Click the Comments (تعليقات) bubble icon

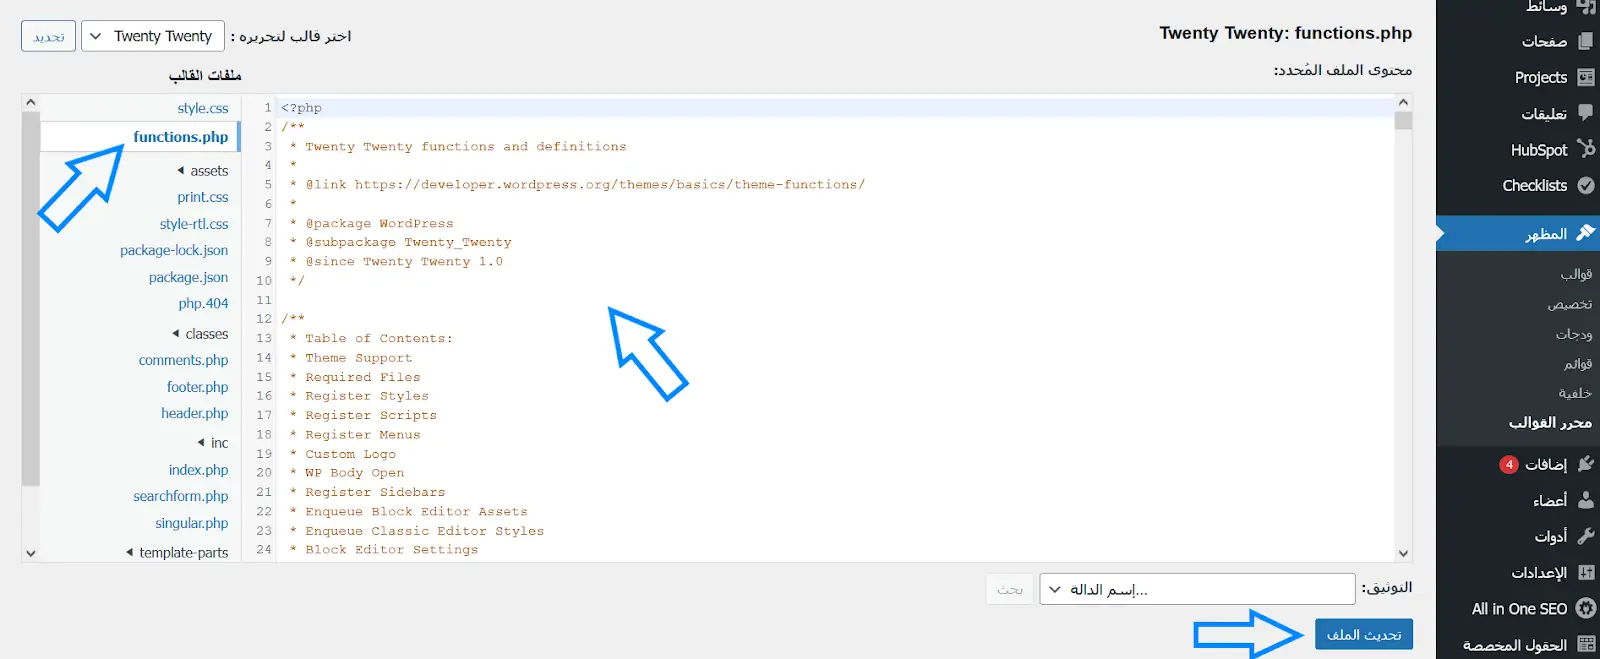1586,113
